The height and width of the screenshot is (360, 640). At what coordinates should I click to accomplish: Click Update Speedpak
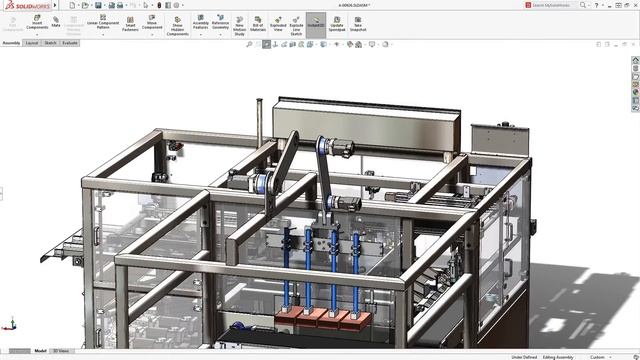(337, 24)
